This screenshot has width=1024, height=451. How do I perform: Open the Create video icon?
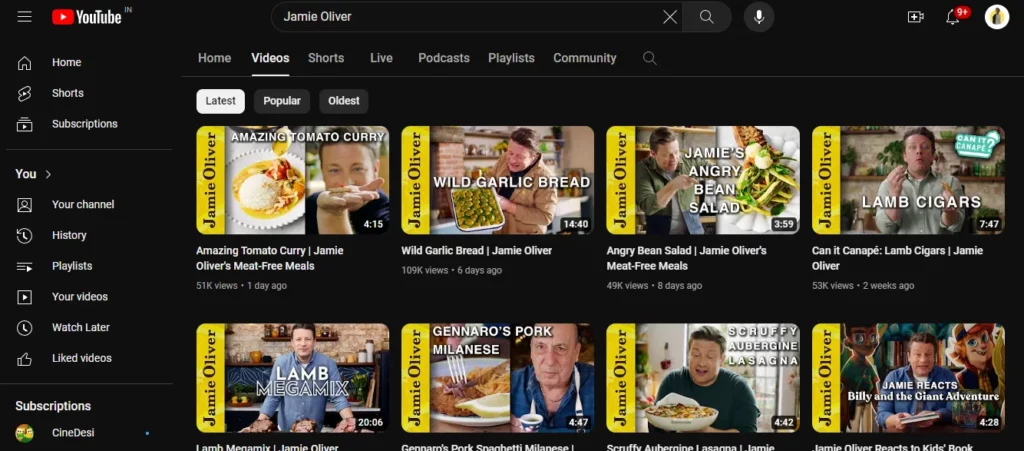tap(916, 17)
